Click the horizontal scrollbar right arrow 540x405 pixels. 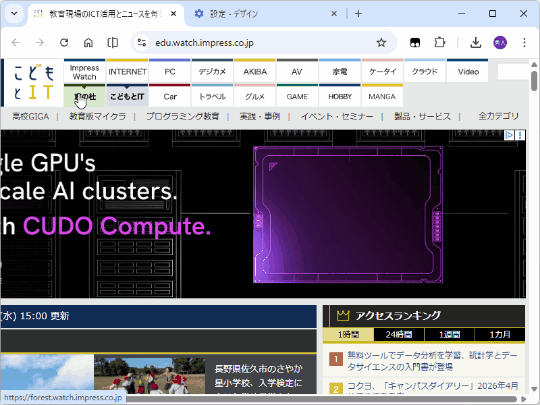[x=523, y=399]
